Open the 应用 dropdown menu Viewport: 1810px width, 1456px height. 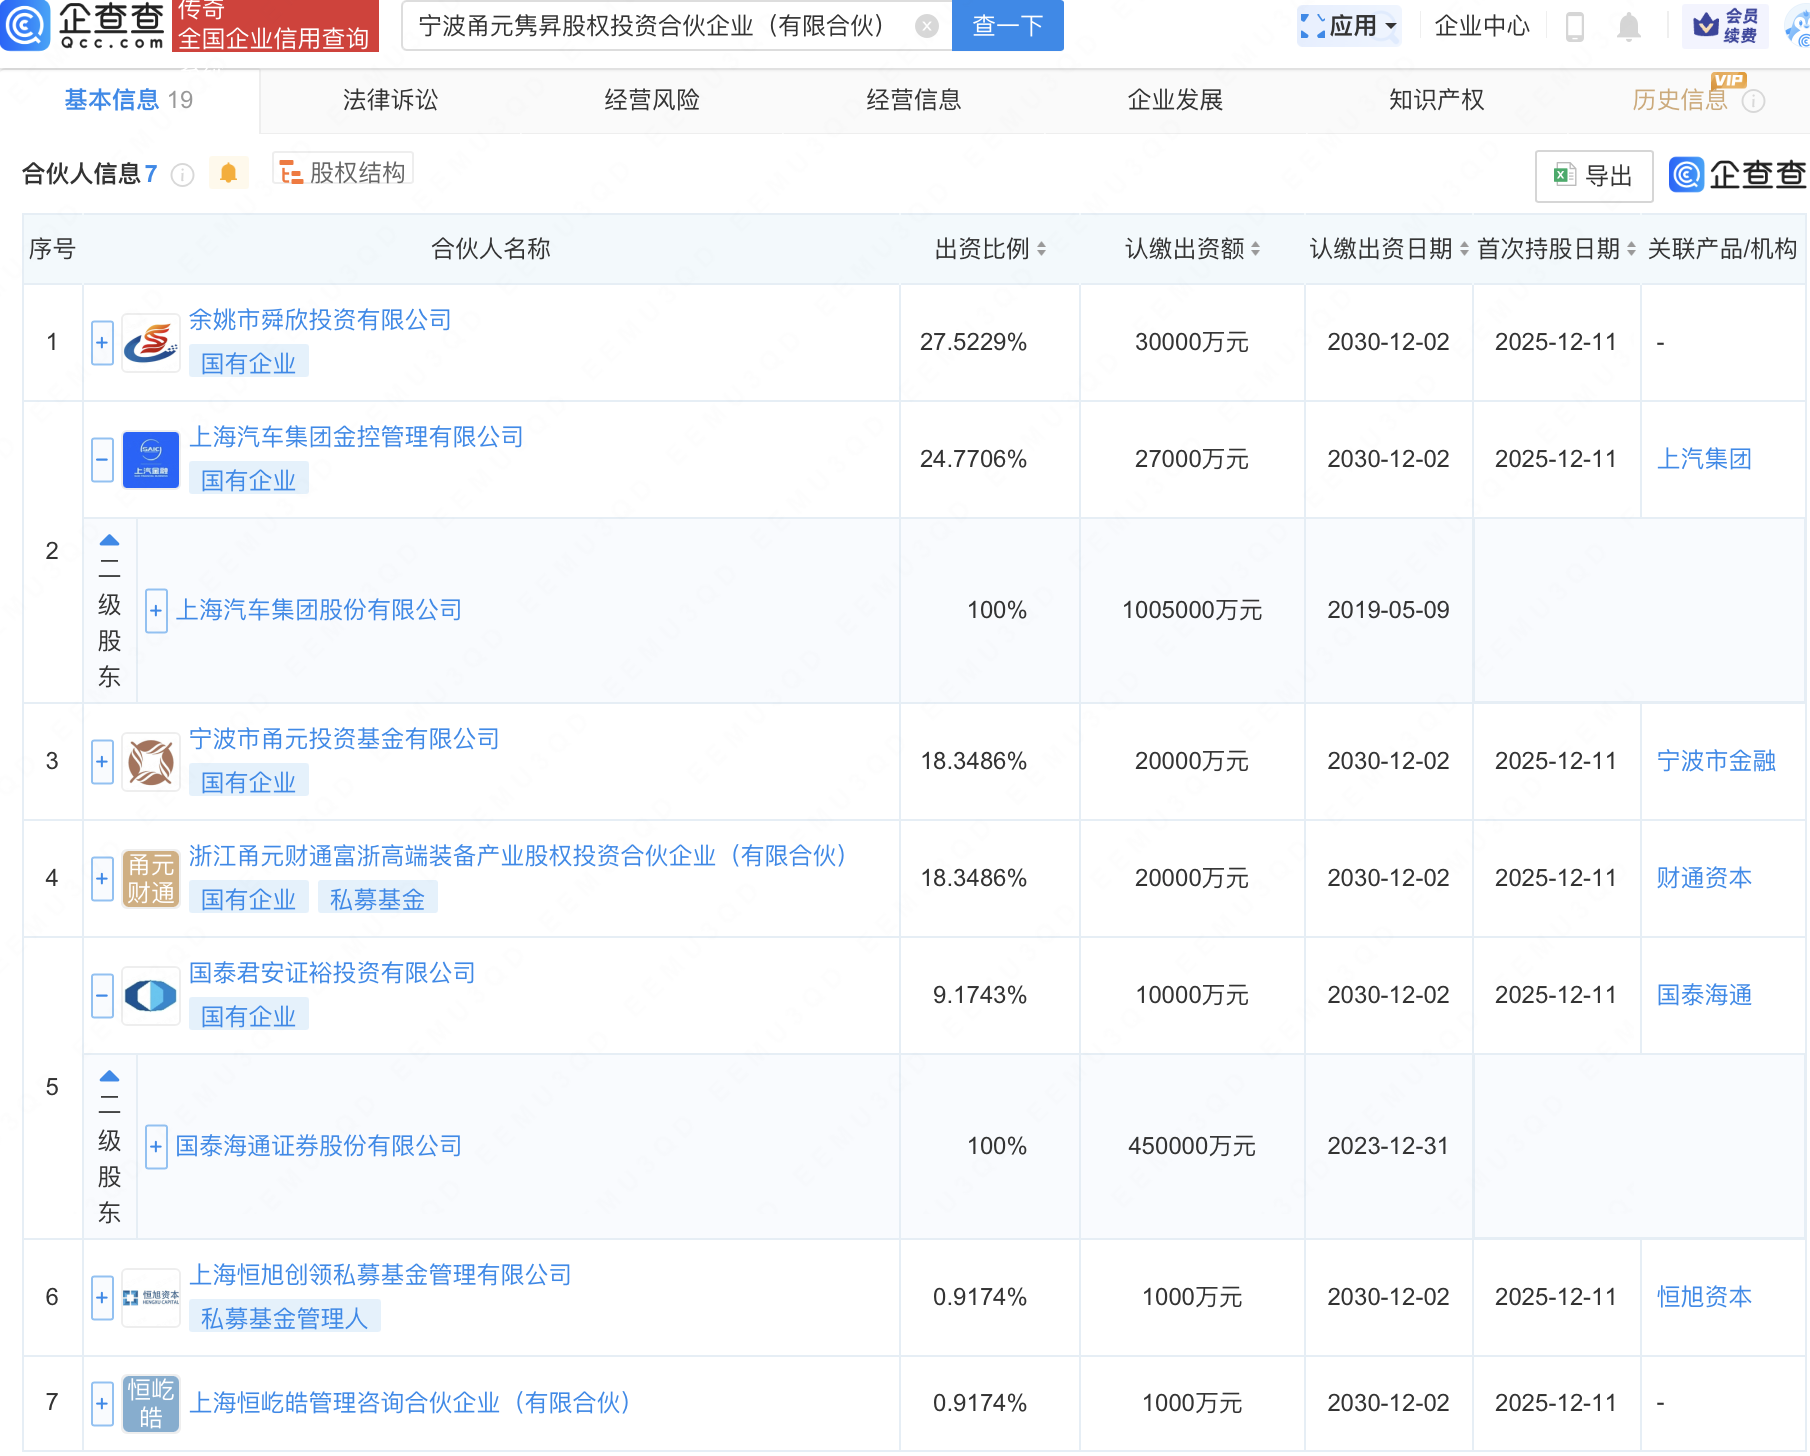point(1349,26)
